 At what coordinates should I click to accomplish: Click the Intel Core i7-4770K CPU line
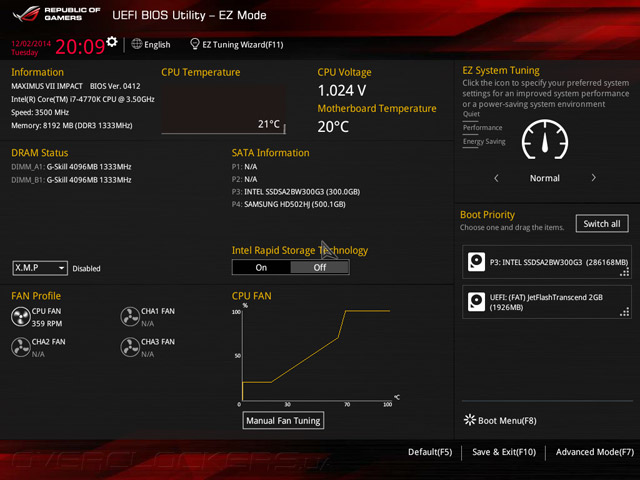coord(83,99)
